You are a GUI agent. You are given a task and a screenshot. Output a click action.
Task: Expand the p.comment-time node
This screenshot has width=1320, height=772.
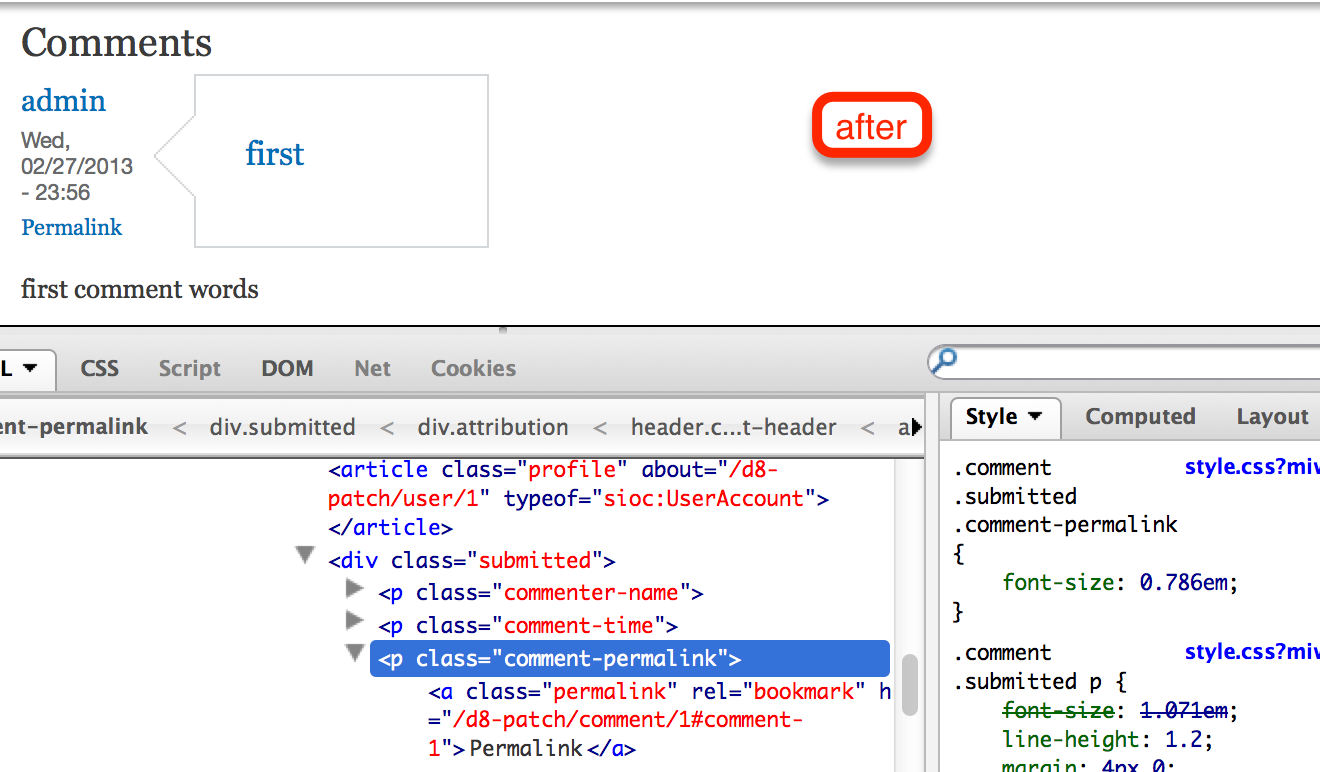click(x=355, y=621)
